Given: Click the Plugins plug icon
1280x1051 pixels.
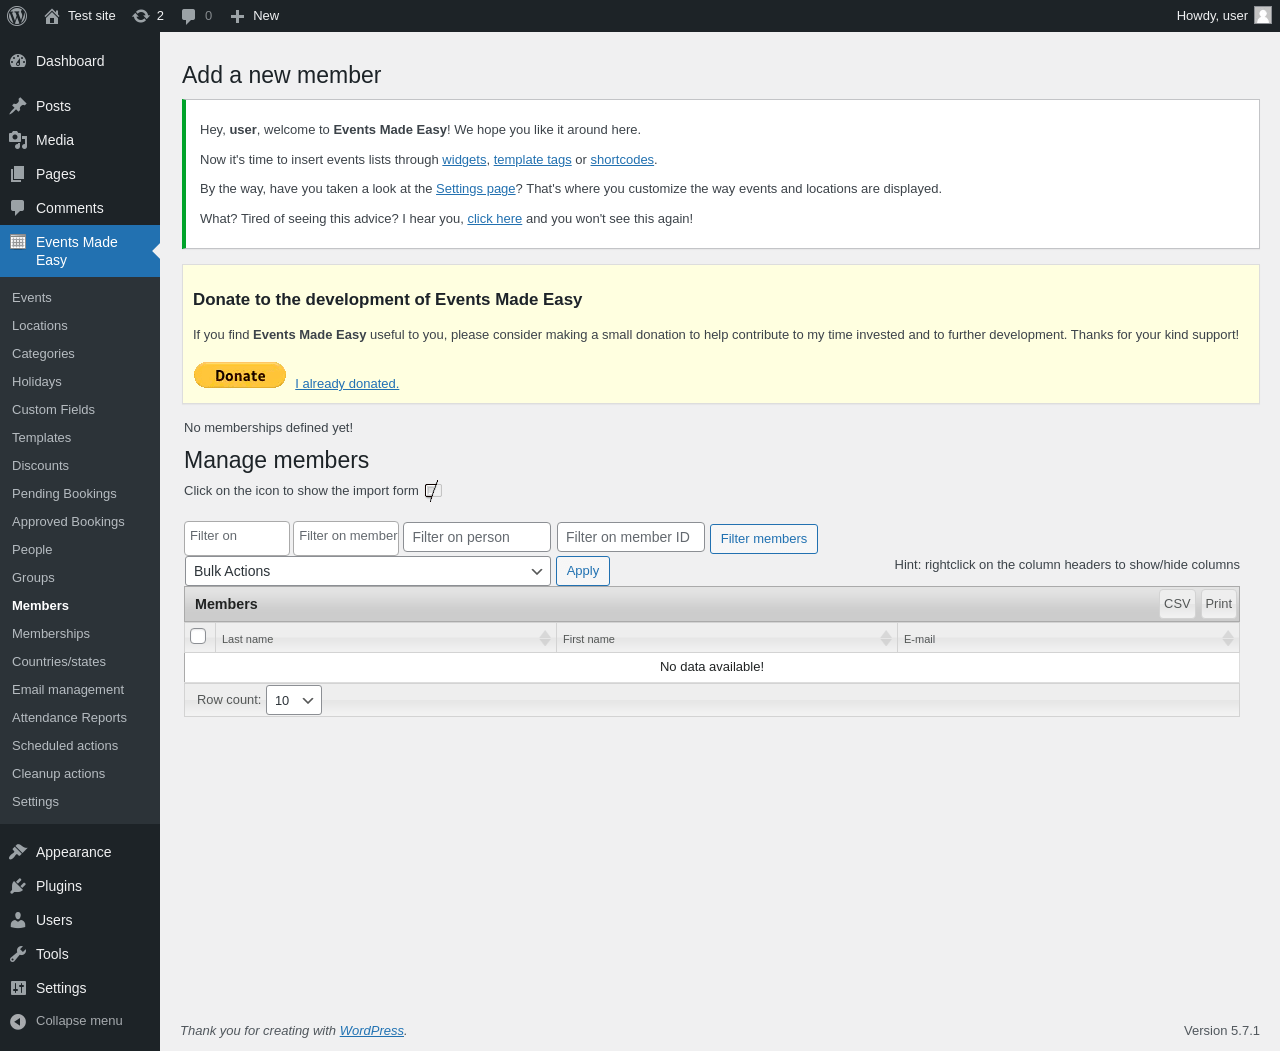Looking at the screenshot, I should point(18,886).
